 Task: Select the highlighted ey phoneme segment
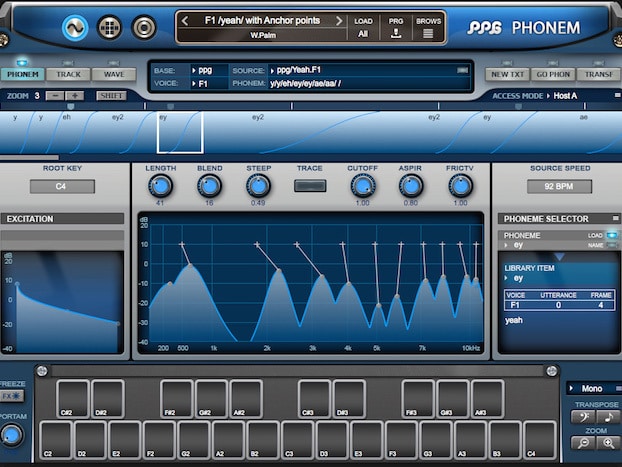(x=180, y=132)
